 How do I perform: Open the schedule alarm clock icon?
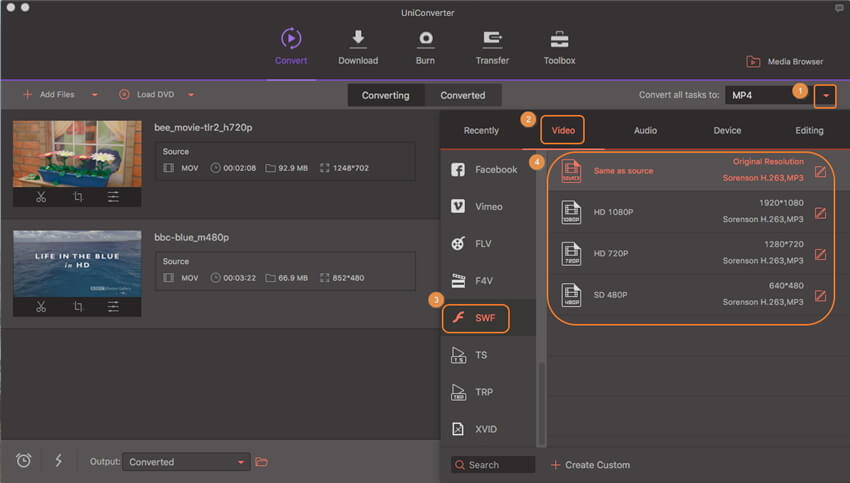coord(23,461)
